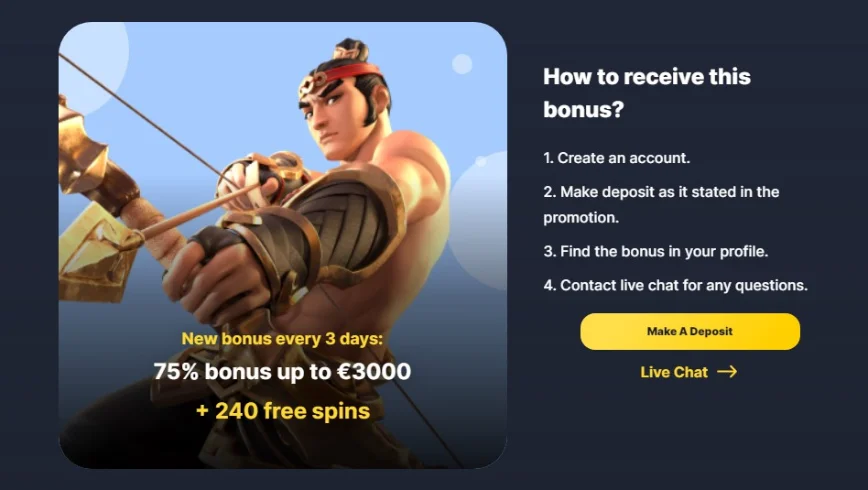The height and width of the screenshot is (490, 868).
Task: Click the '75% bonus up to €3000' text
Action: (x=282, y=372)
